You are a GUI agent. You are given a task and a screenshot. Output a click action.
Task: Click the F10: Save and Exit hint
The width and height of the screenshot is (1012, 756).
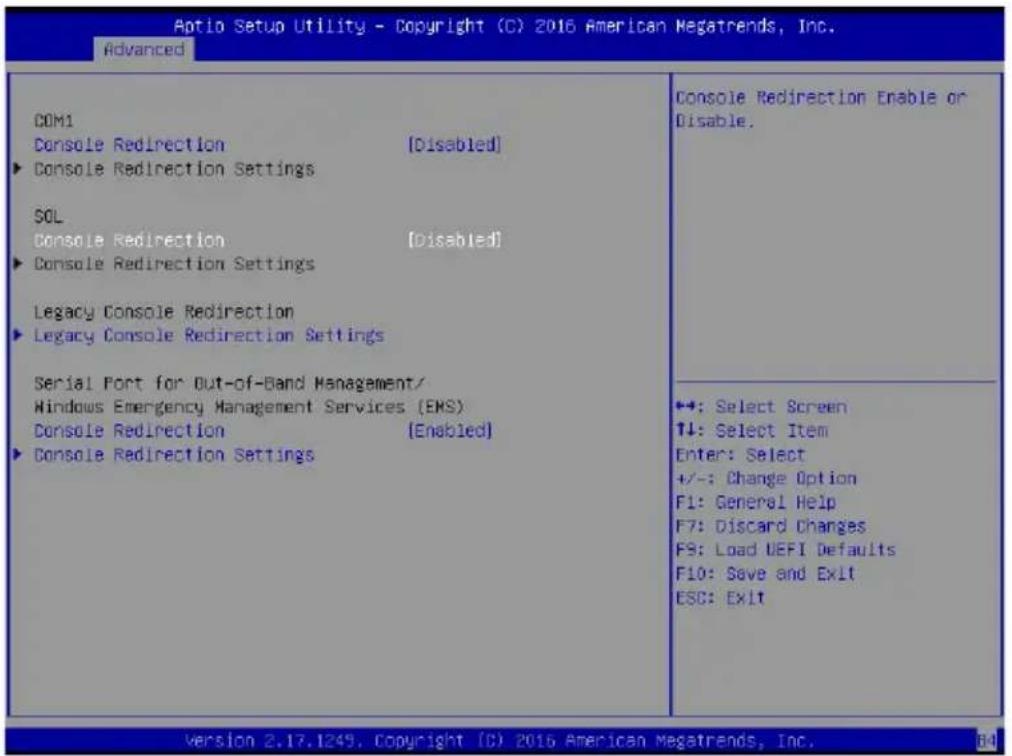click(765, 574)
